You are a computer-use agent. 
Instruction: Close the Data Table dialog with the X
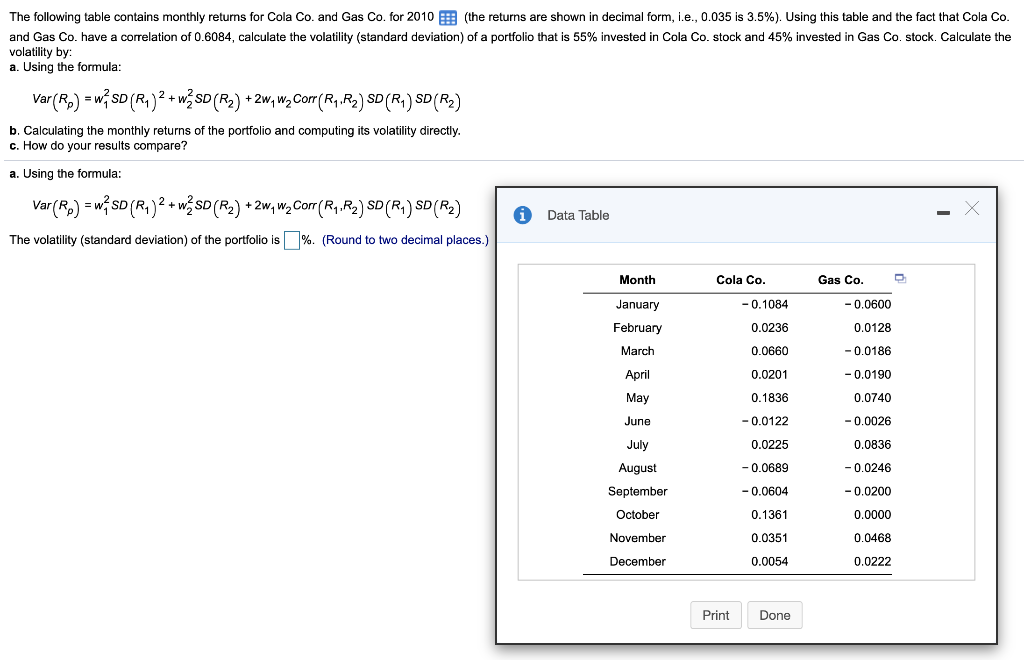972,208
